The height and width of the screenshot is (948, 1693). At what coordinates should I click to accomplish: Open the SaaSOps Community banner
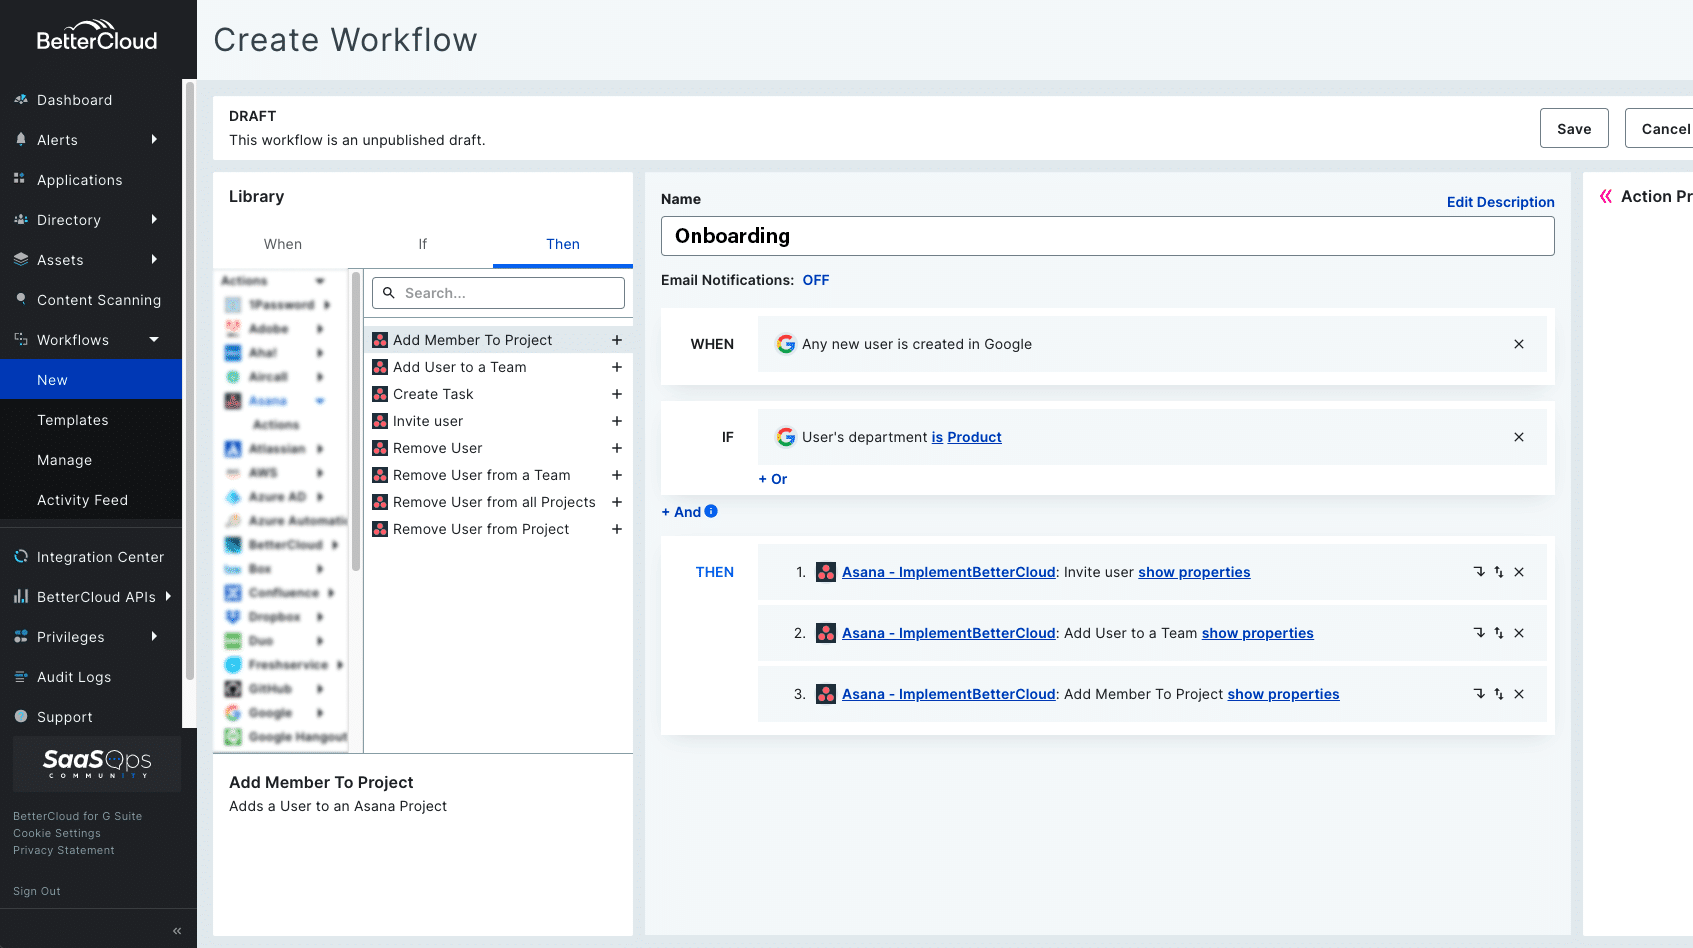coord(97,764)
